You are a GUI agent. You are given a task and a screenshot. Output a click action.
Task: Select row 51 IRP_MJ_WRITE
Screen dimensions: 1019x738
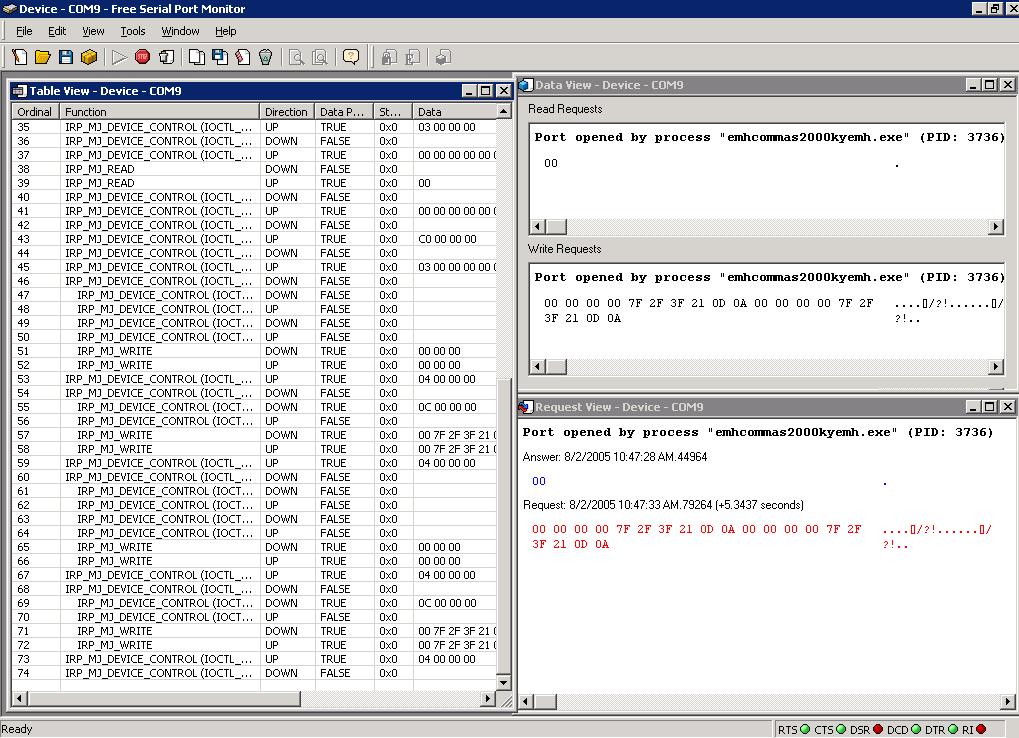(x=253, y=351)
